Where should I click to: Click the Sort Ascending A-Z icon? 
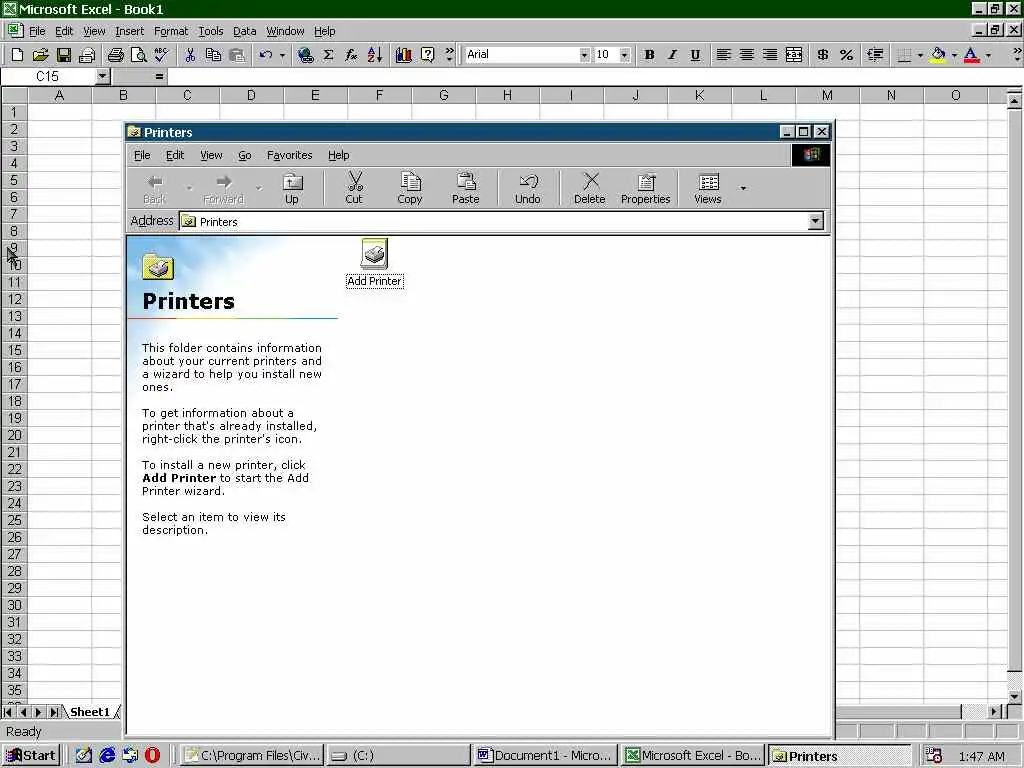click(375, 55)
